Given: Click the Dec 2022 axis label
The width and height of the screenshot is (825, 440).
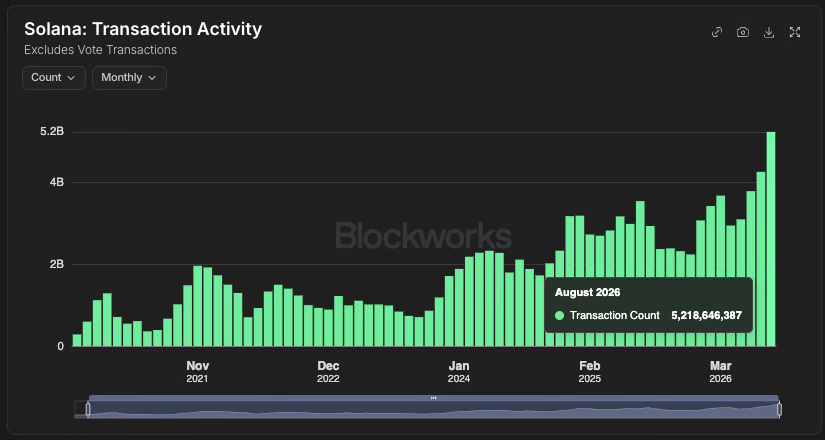Looking at the screenshot, I should coord(328,372).
